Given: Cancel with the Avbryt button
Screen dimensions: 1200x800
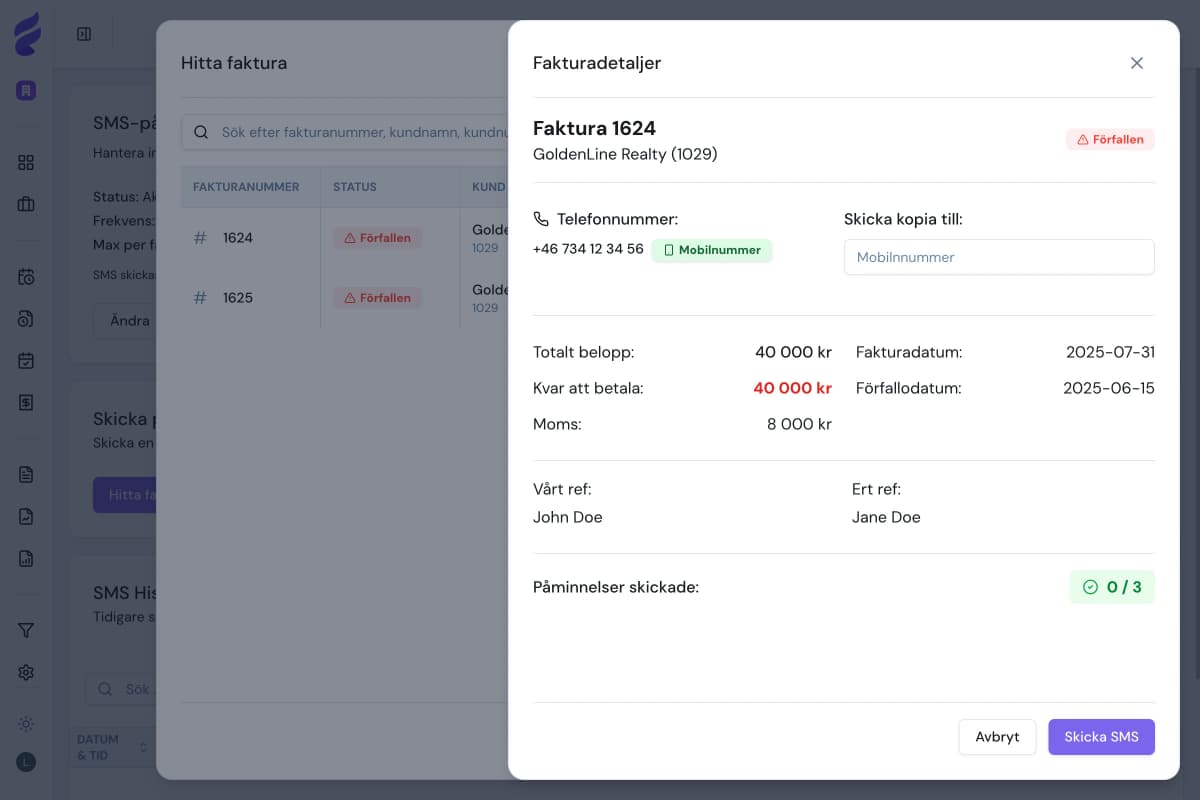Looking at the screenshot, I should pyautogui.click(x=997, y=736).
